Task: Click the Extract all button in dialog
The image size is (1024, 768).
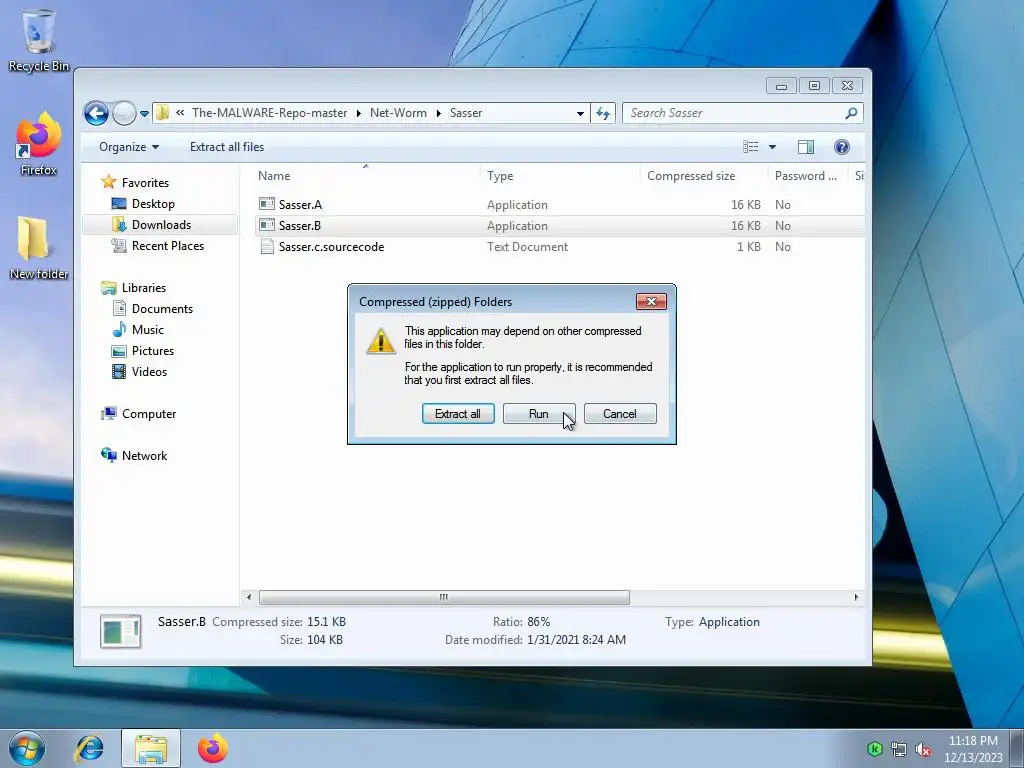Action: coord(458,413)
